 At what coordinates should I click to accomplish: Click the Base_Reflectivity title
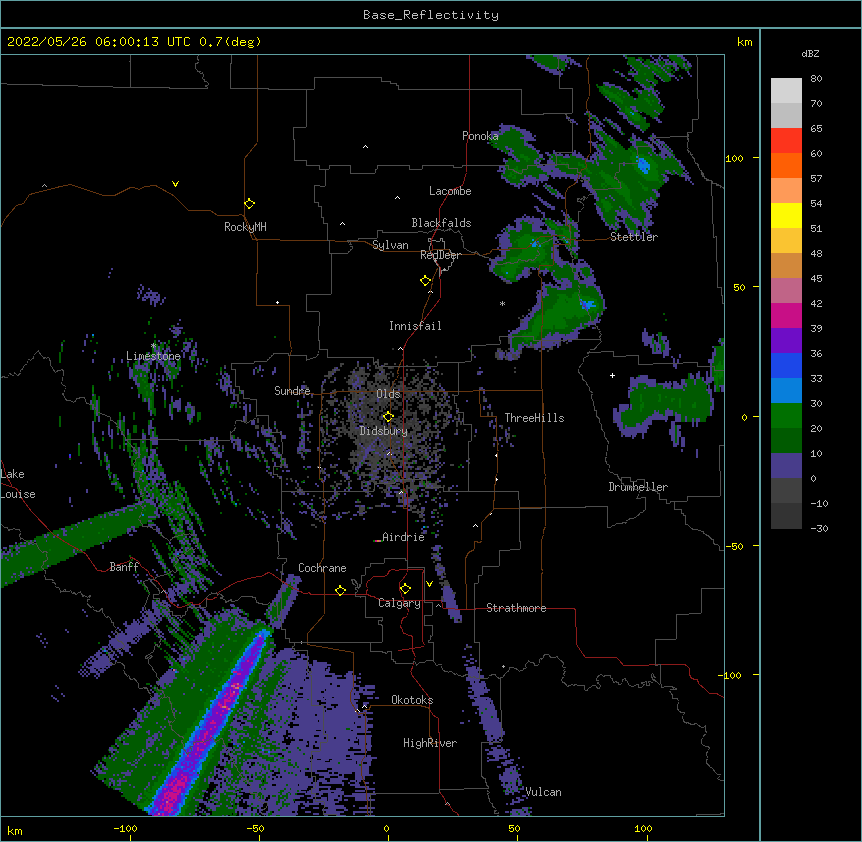431,15
